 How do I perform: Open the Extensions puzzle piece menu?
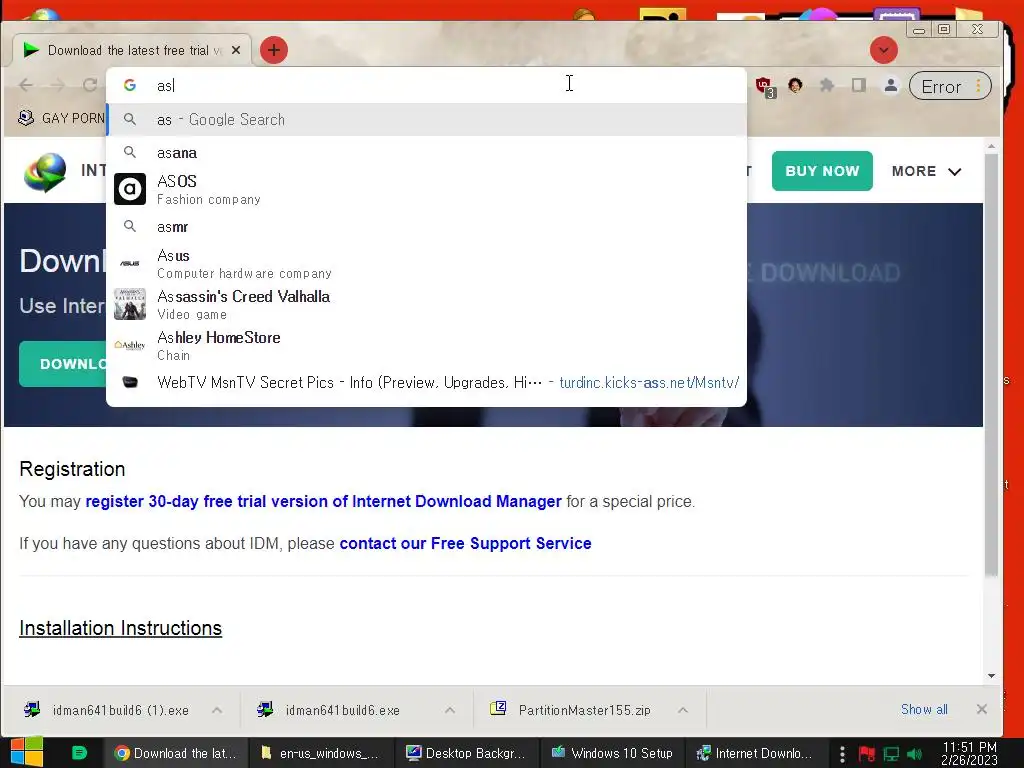click(x=827, y=86)
